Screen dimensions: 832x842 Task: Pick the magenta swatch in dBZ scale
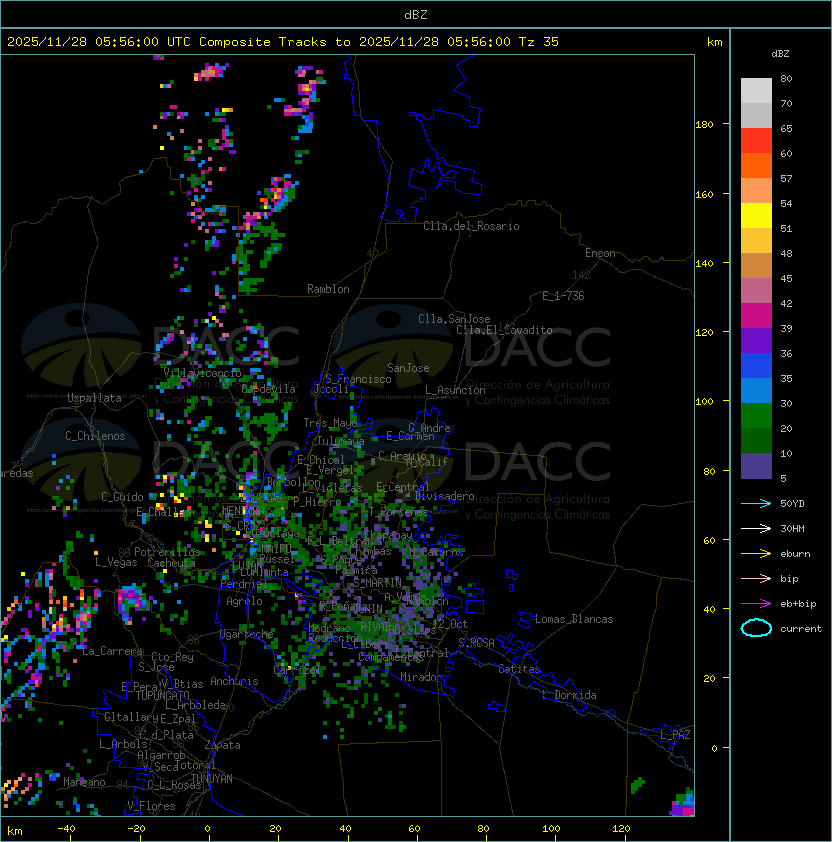[756, 315]
